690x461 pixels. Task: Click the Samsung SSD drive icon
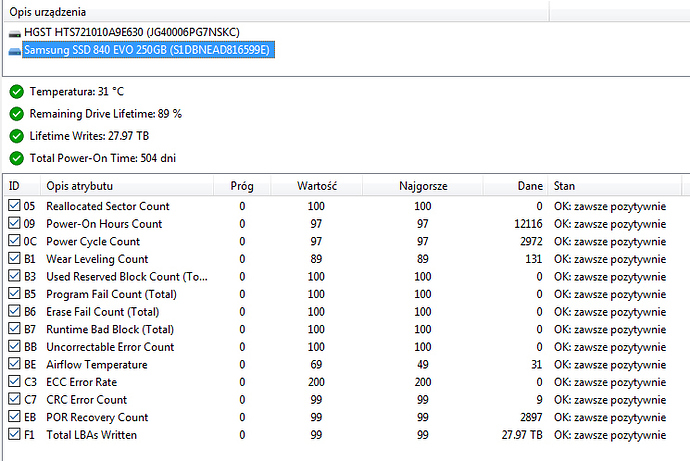15,51
